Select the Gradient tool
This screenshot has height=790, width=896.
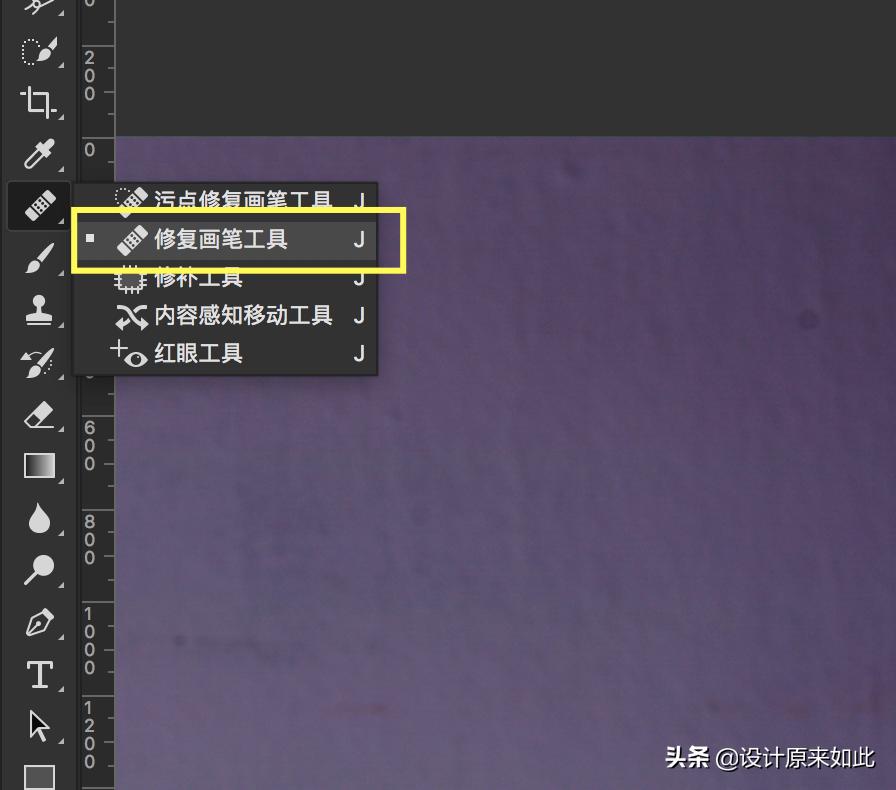[x=38, y=465]
